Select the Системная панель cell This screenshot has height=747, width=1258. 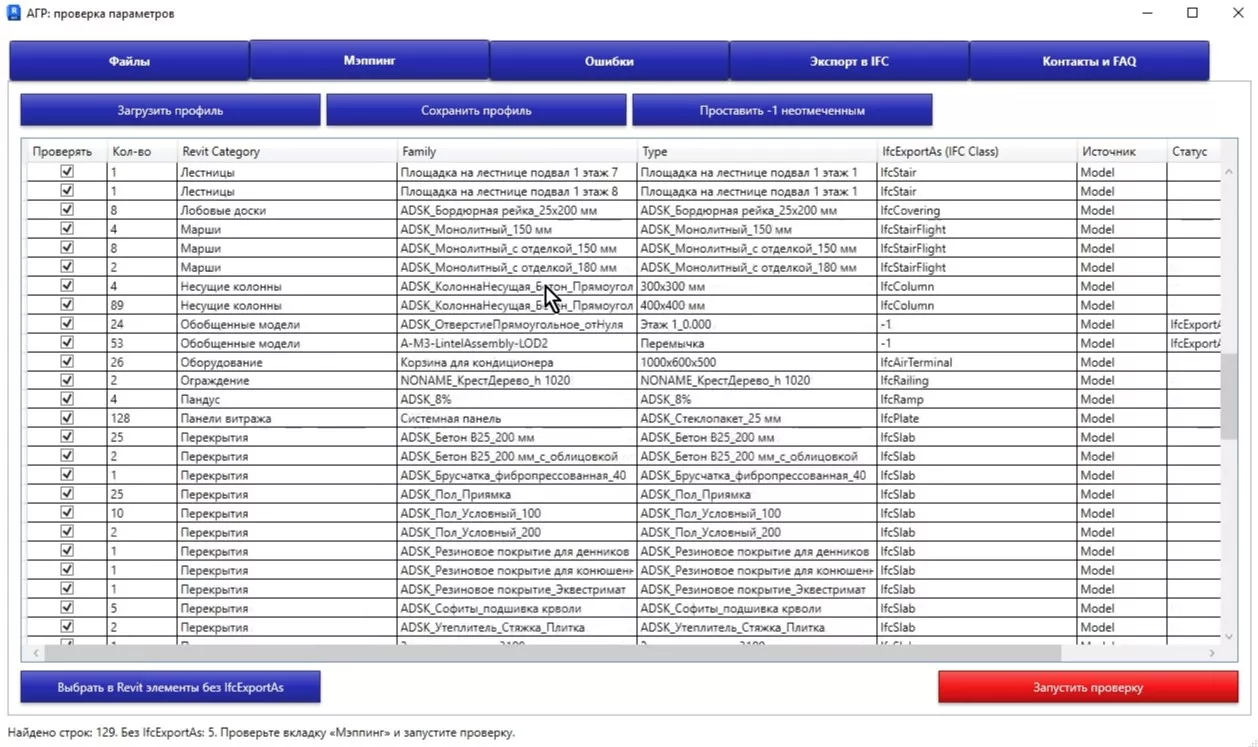[517, 419]
